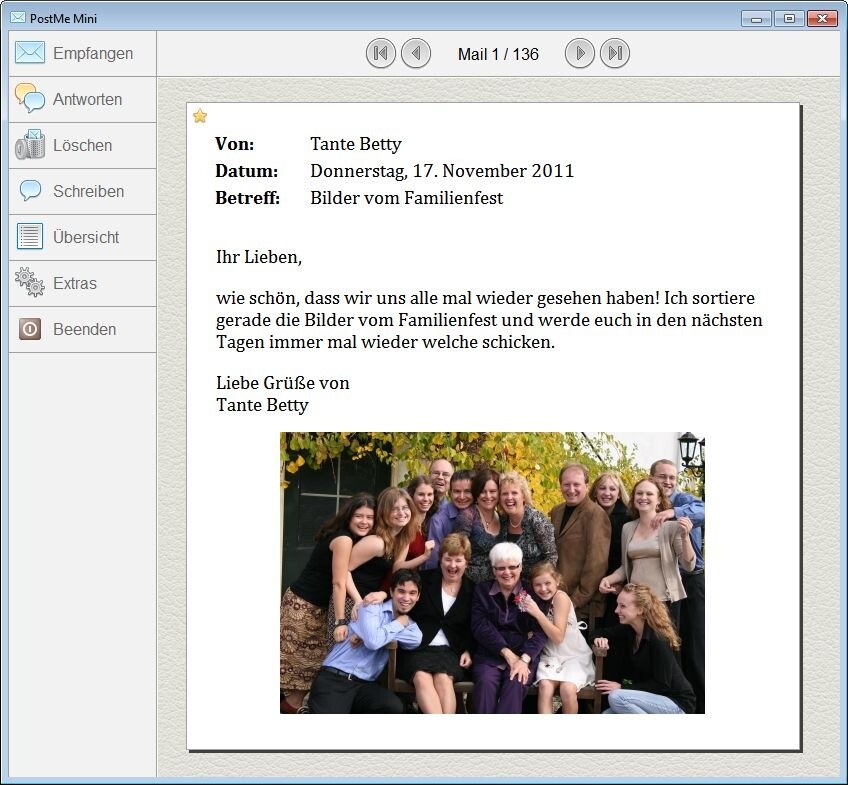The image size is (848, 785).
Task: Skip to the last mail
Action: click(x=615, y=54)
